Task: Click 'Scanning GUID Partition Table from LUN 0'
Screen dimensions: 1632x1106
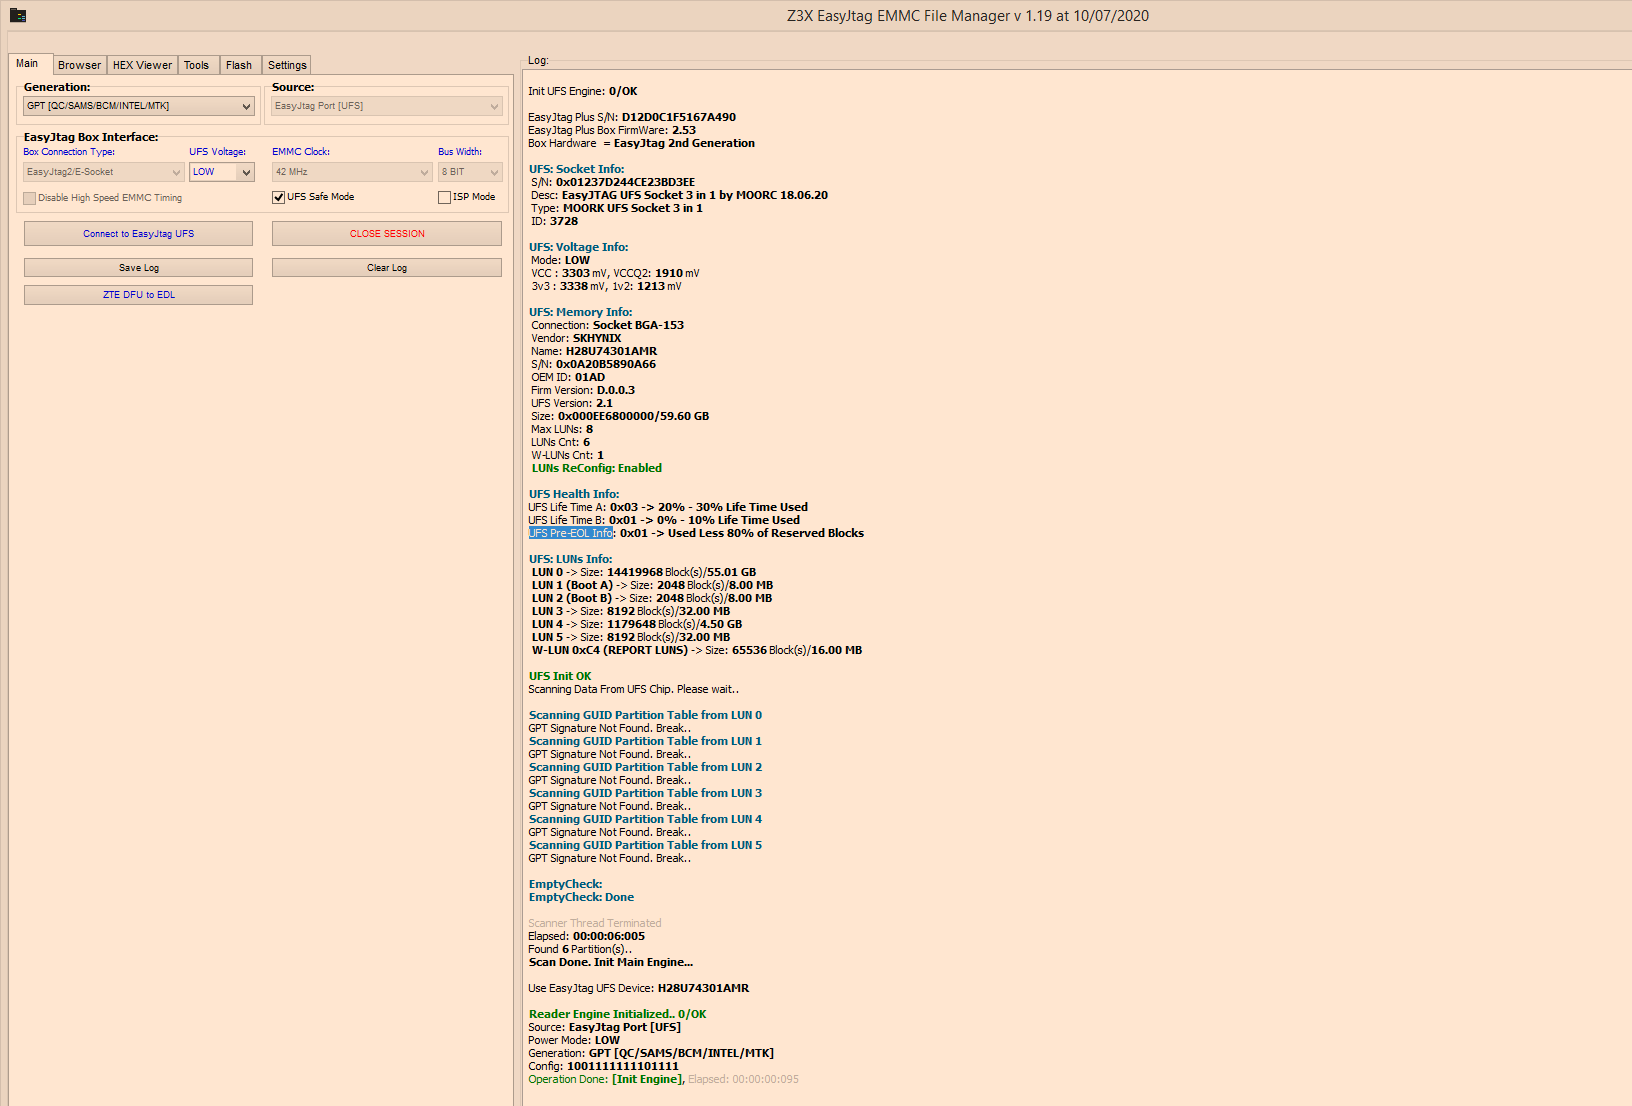Action: [x=645, y=715]
